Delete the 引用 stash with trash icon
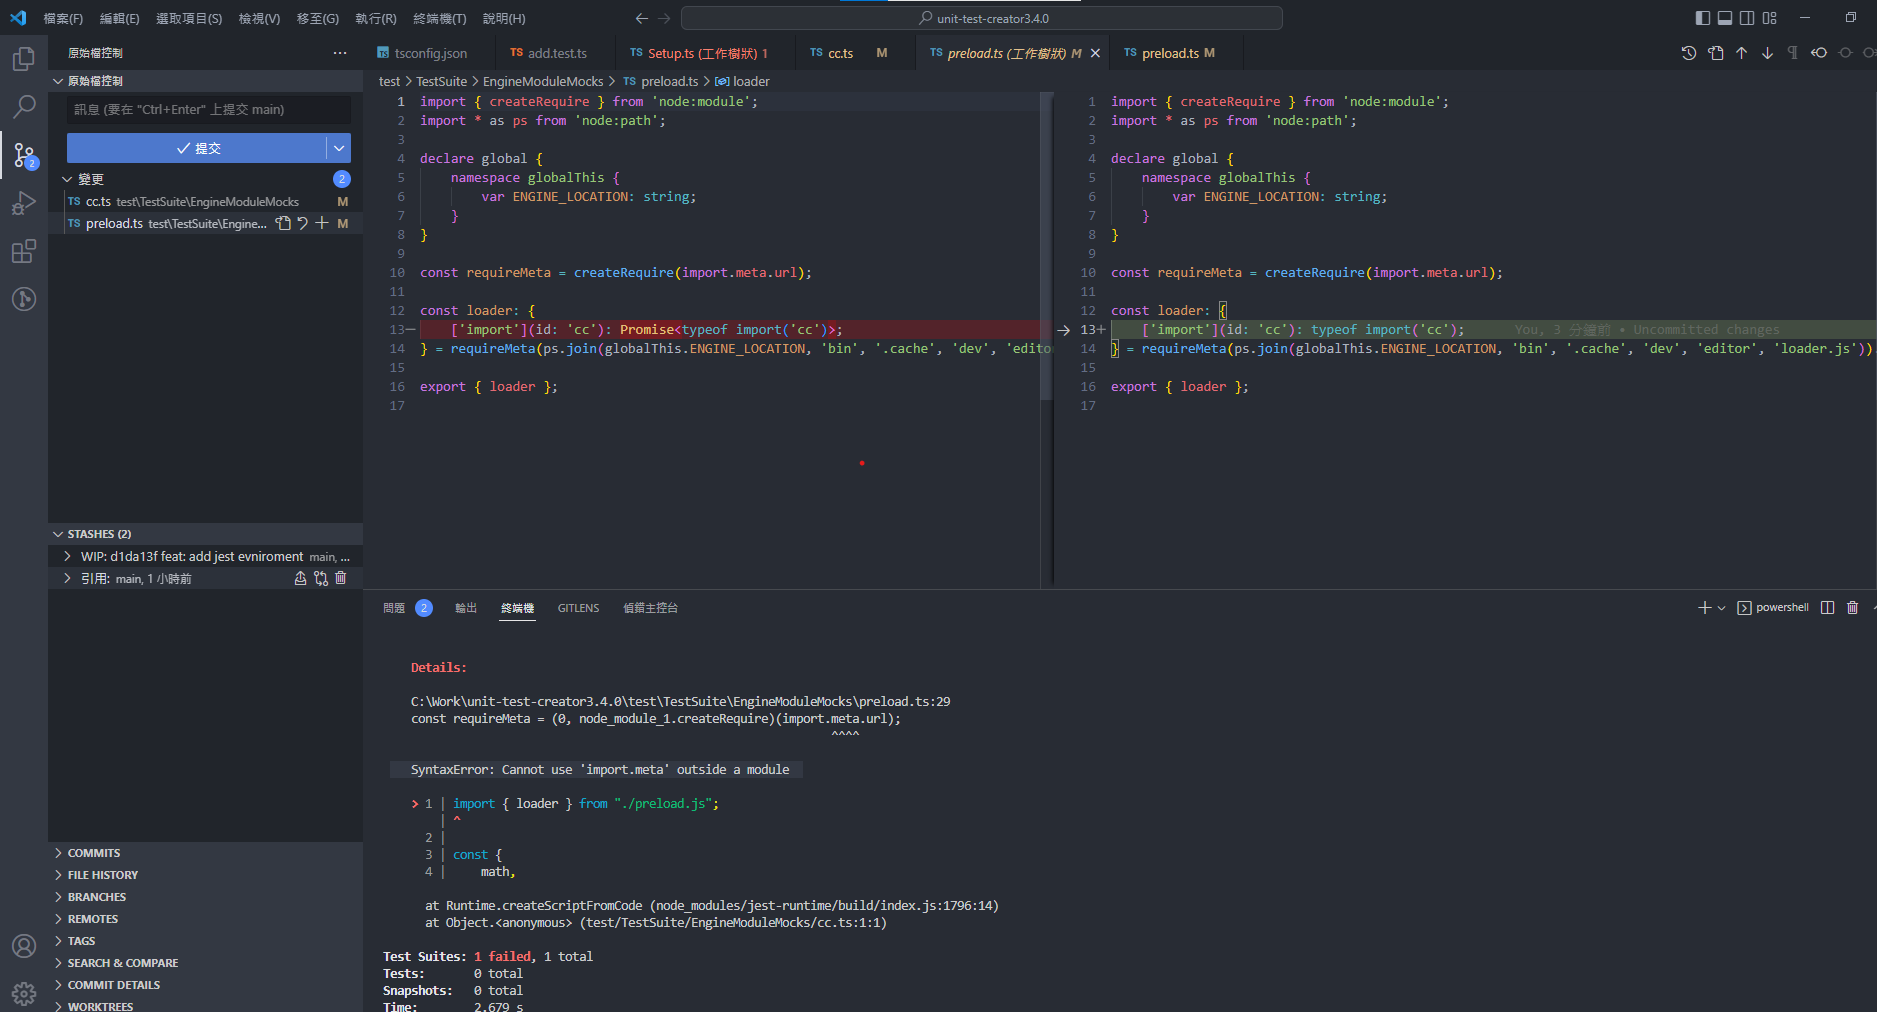This screenshot has width=1877, height=1012. 341,578
